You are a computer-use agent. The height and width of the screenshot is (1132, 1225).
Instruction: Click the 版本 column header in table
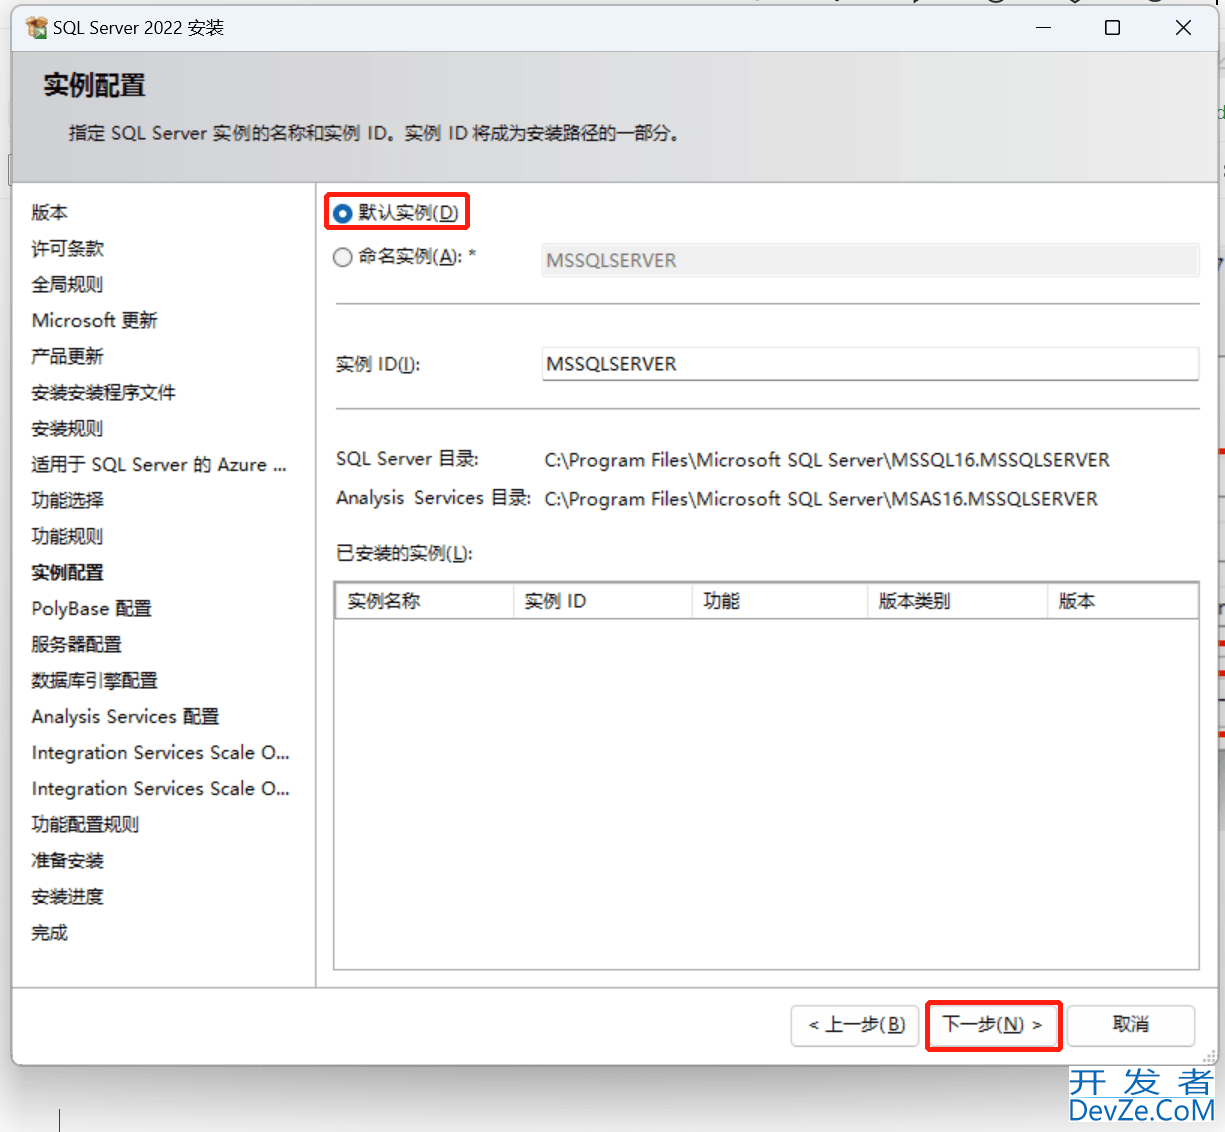pos(1122,601)
